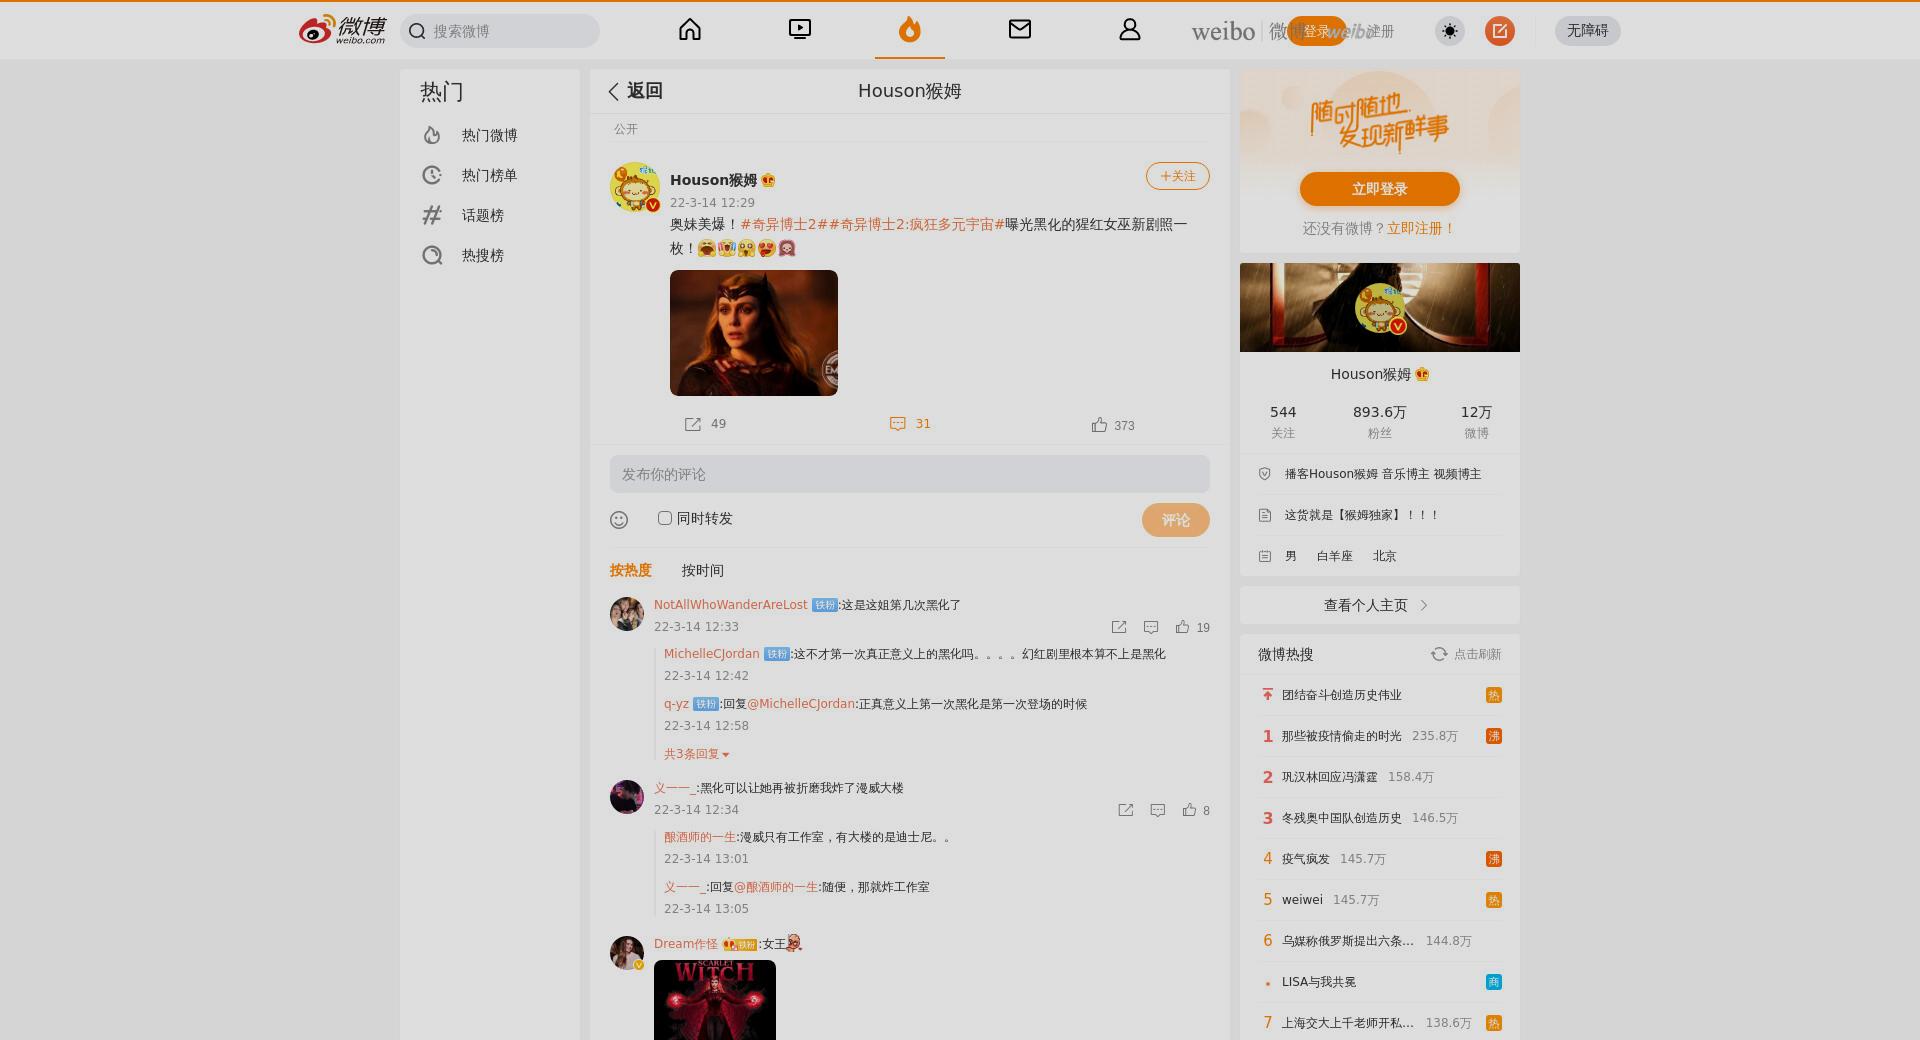Open hashtag #奇异博士2:疯狂多元宇宙#

(916, 225)
